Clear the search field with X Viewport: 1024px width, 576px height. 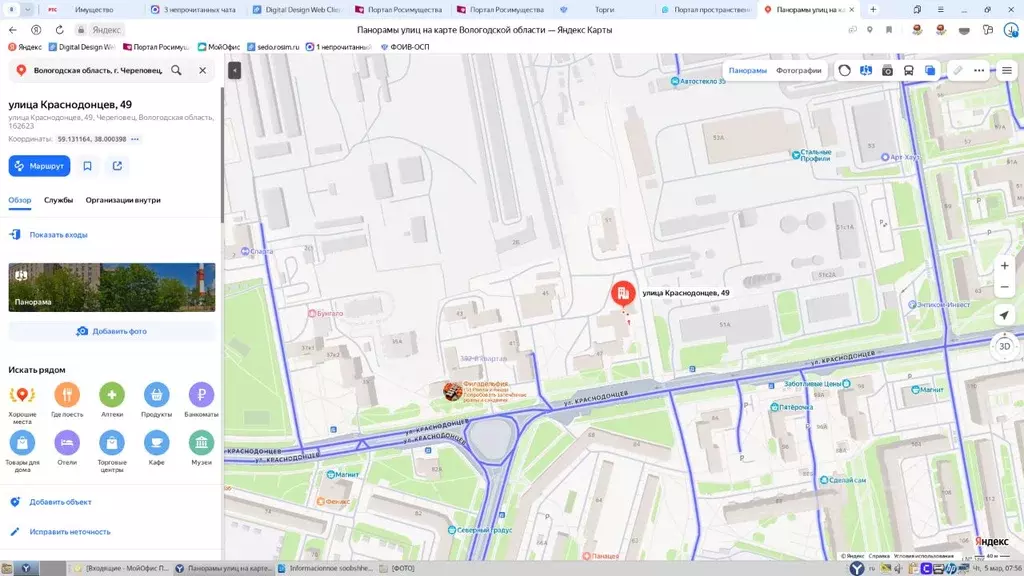click(202, 71)
